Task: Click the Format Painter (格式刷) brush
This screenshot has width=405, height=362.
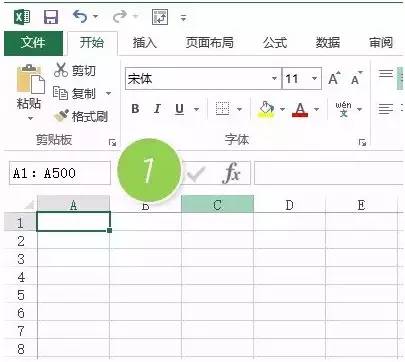Action: [62, 116]
